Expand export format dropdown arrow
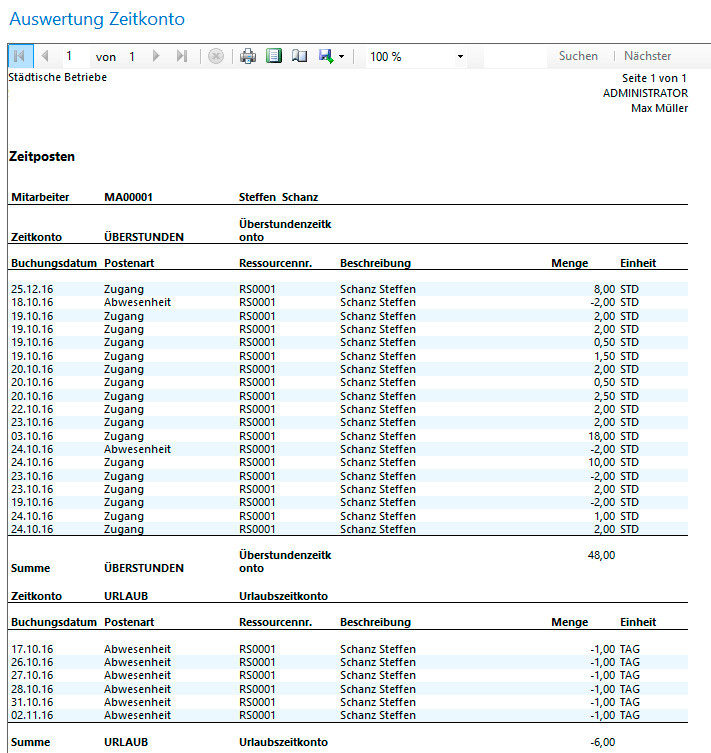This screenshot has width=711, height=753. [x=341, y=57]
